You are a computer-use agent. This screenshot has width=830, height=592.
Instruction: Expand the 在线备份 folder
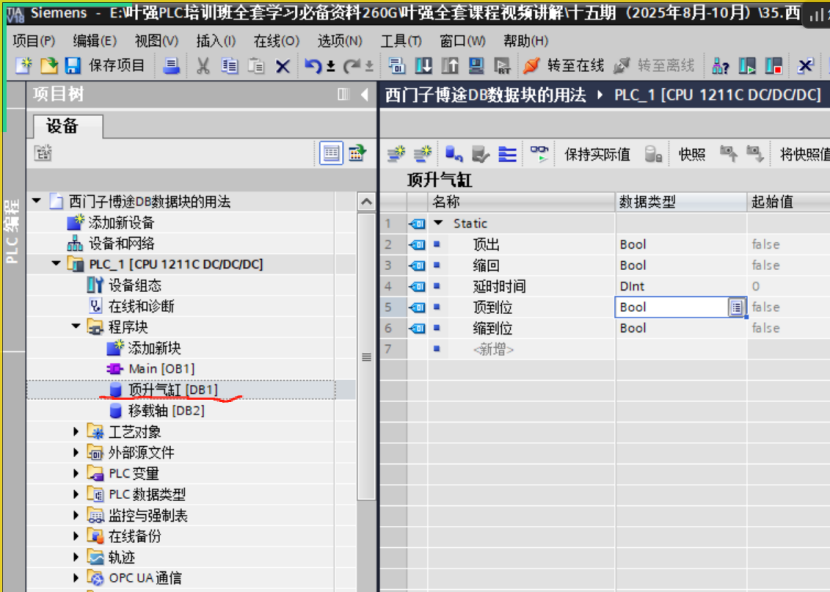[x=76, y=536]
